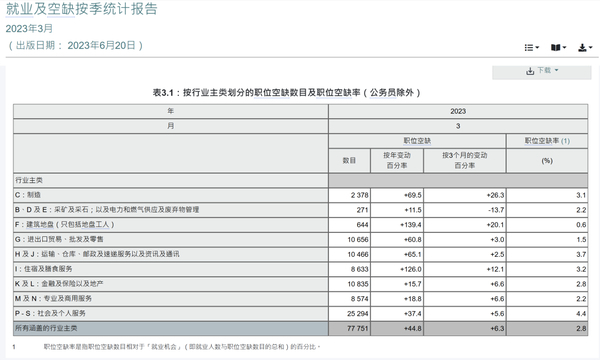This screenshot has height=360, width=600.
Task: Click the 行业主类 row header
Action: (171, 181)
